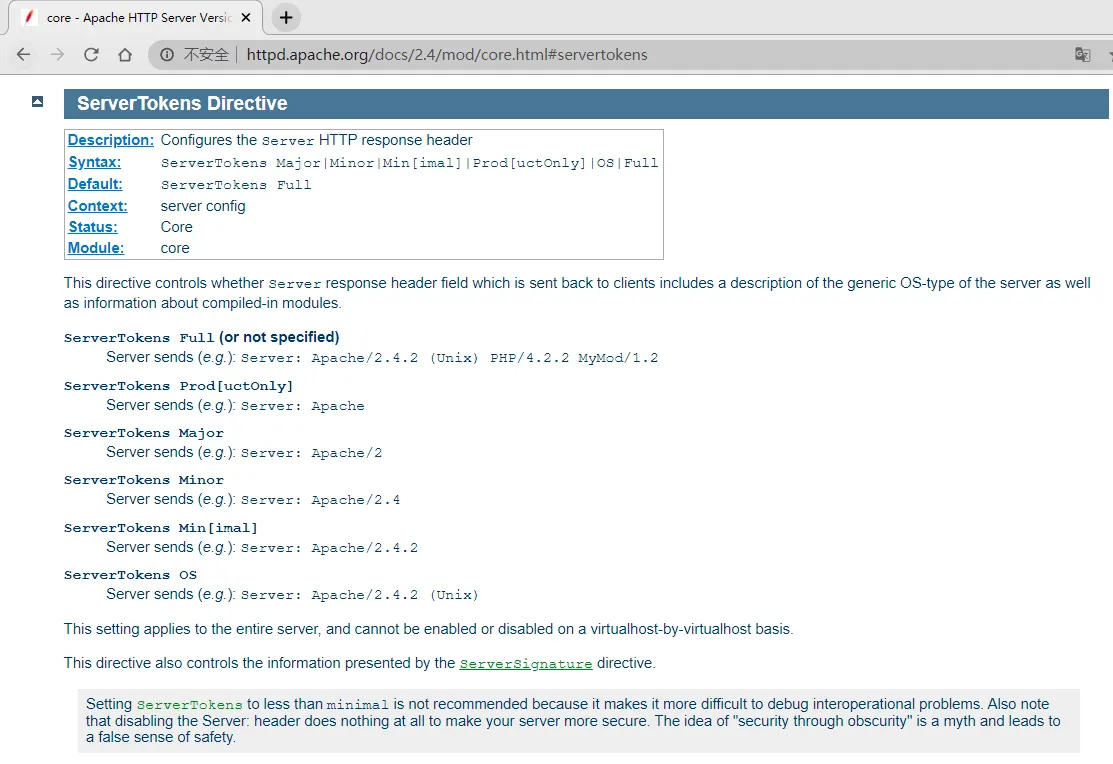Click 'Configures the Server HTTP response header' text
1113x764 pixels.
(x=316, y=140)
